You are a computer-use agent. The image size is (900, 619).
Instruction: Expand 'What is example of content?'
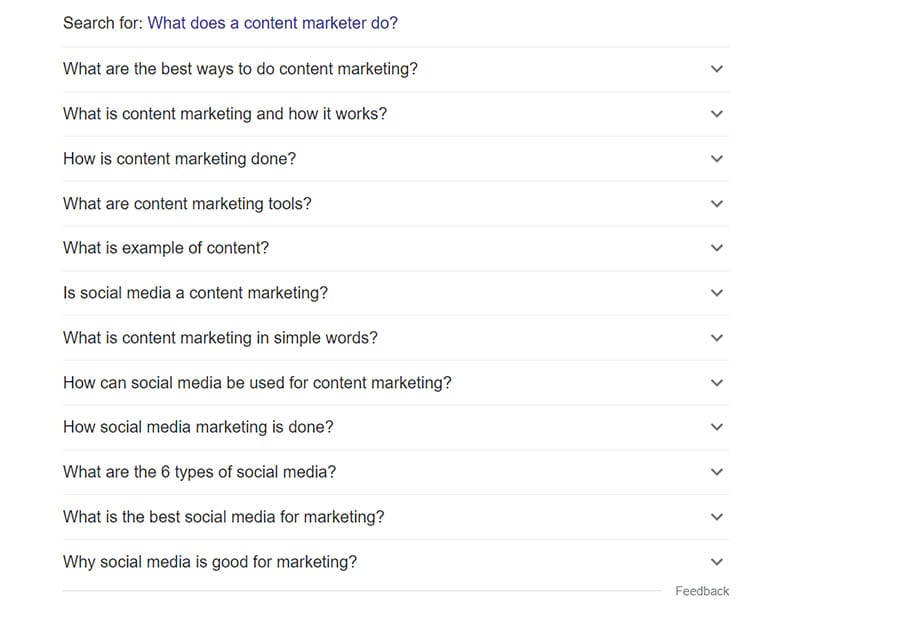click(x=716, y=248)
